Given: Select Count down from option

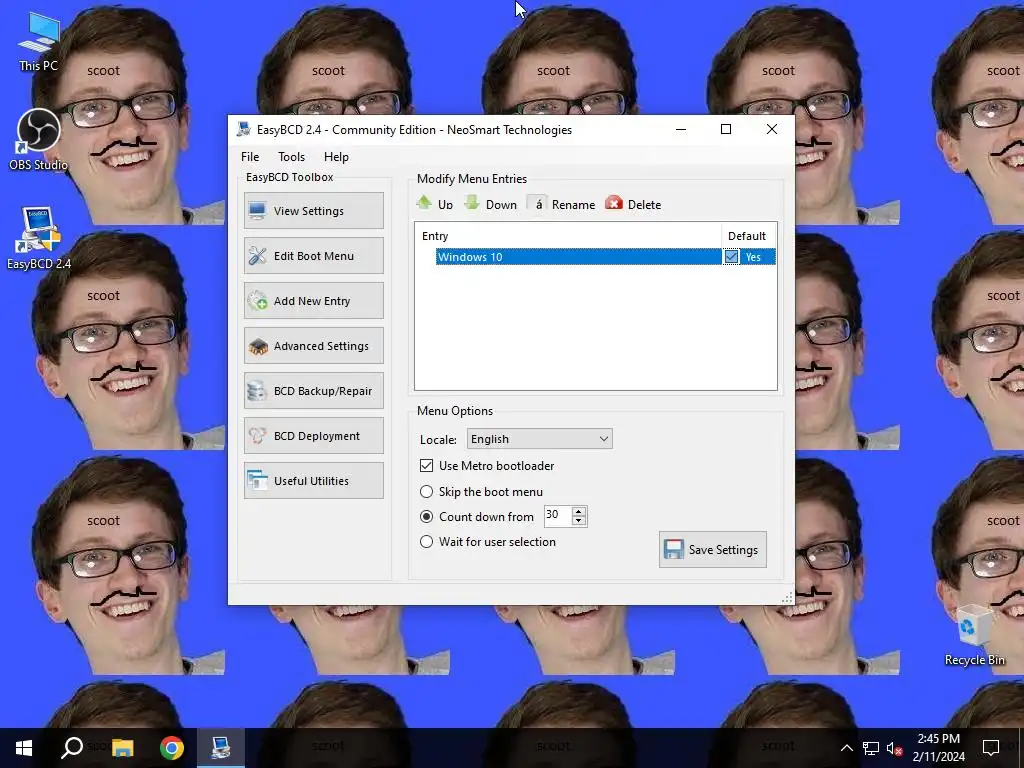Looking at the screenshot, I should point(426,517).
